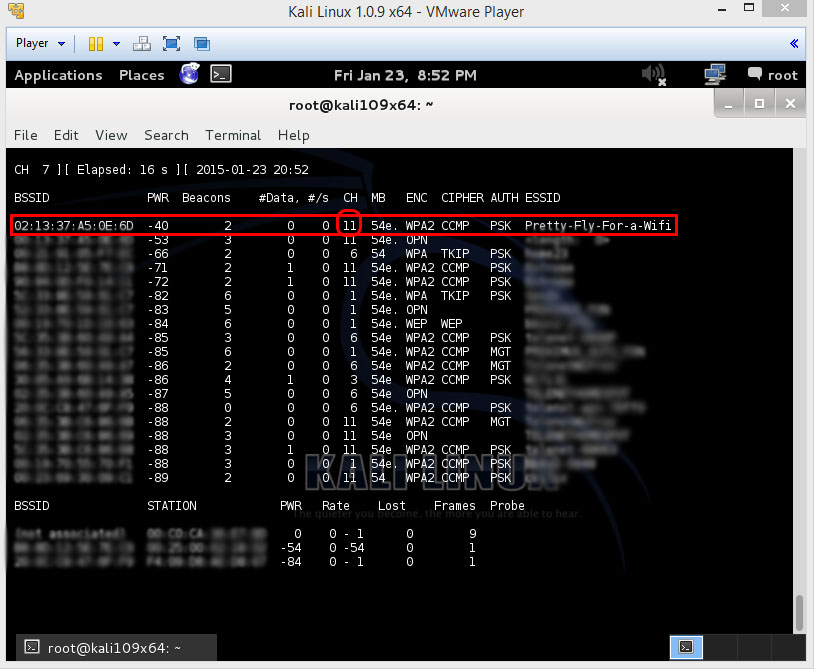Open the Terminal menu in the menu bar

233,135
